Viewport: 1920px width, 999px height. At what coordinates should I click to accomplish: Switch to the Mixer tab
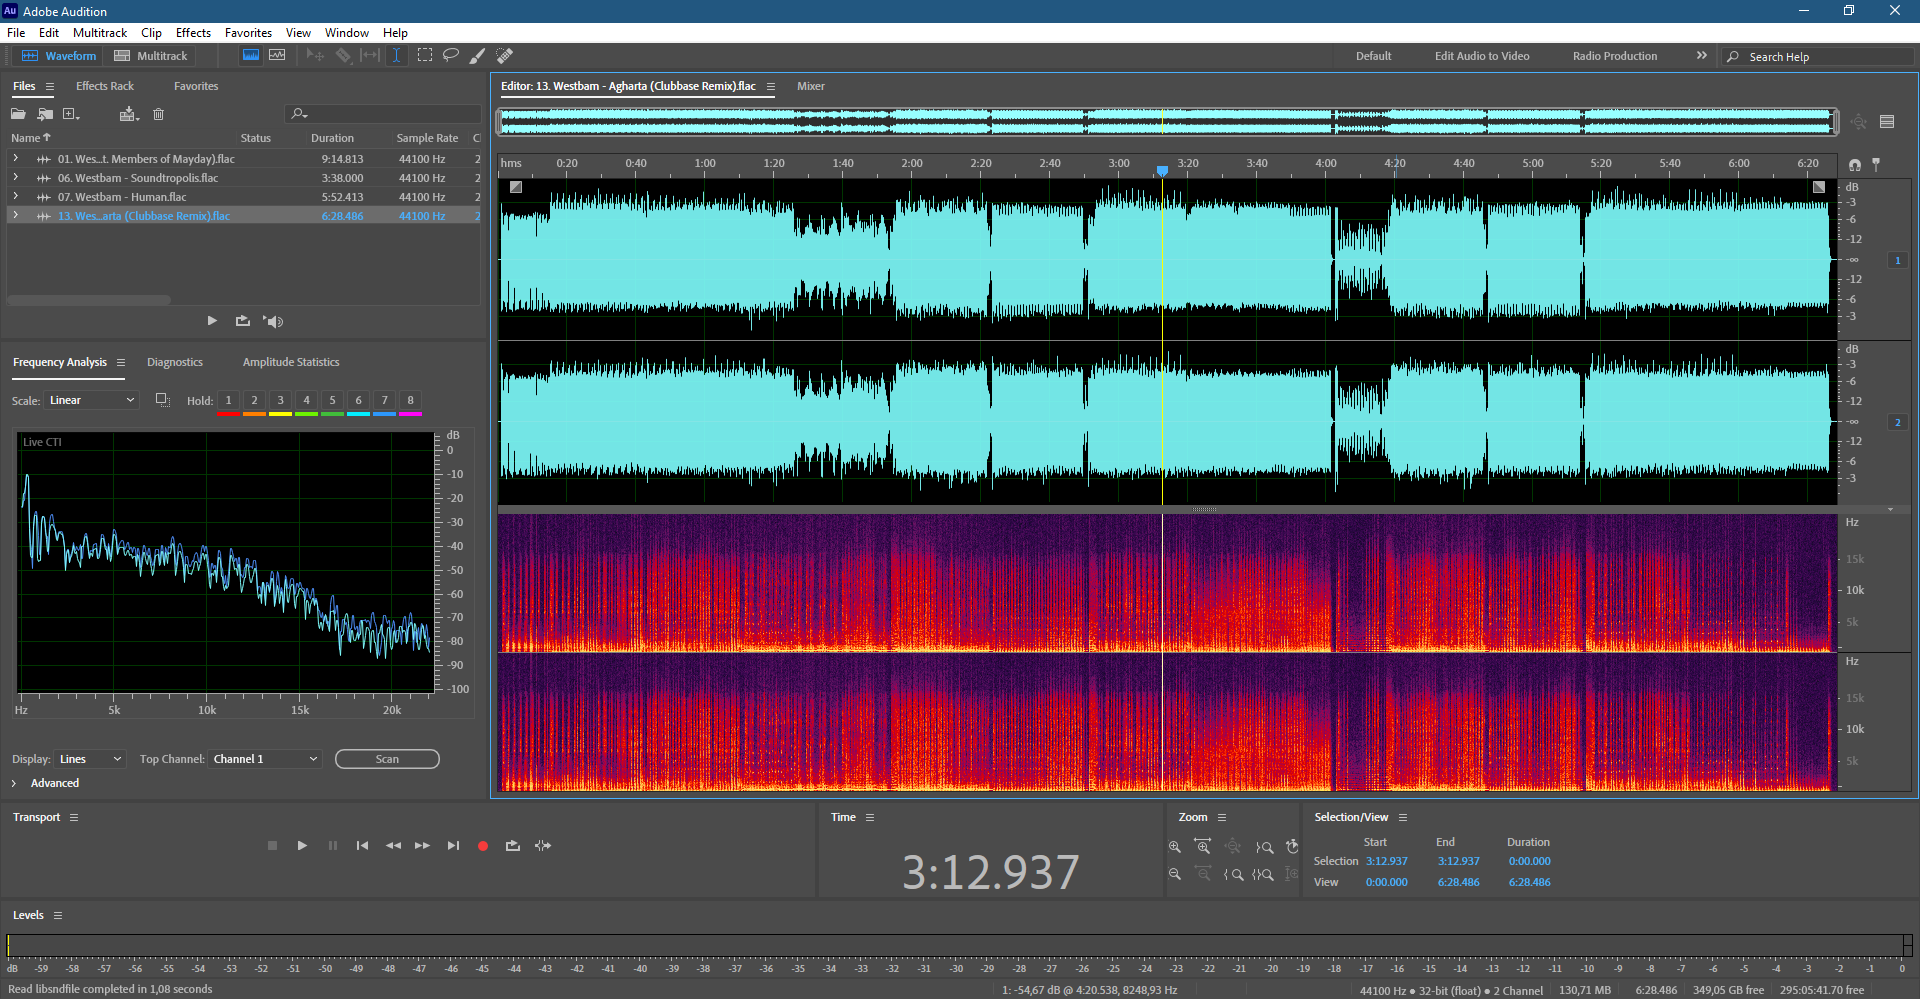click(811, 86)
